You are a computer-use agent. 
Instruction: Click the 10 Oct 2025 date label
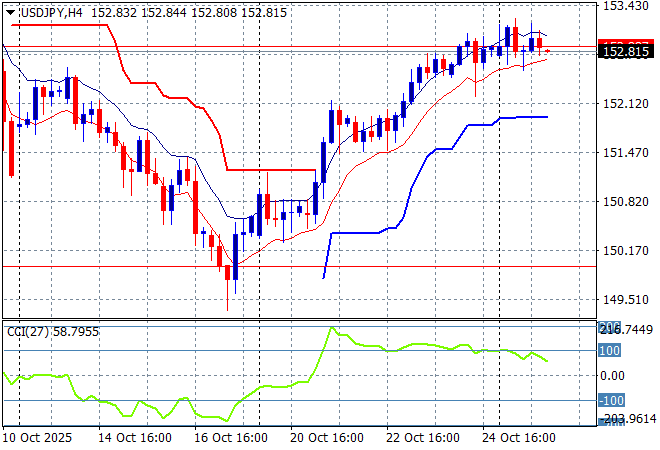point(40,438)
